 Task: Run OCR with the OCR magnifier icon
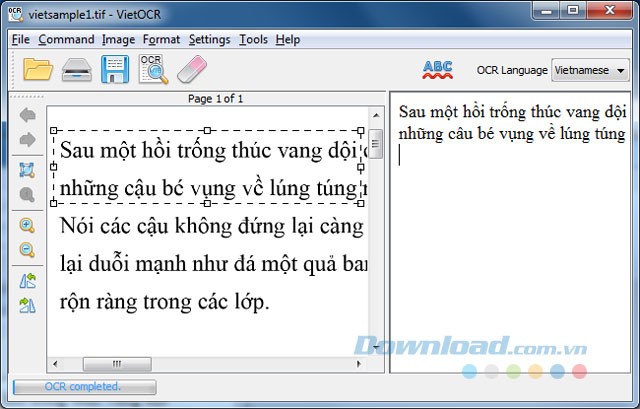153,69
